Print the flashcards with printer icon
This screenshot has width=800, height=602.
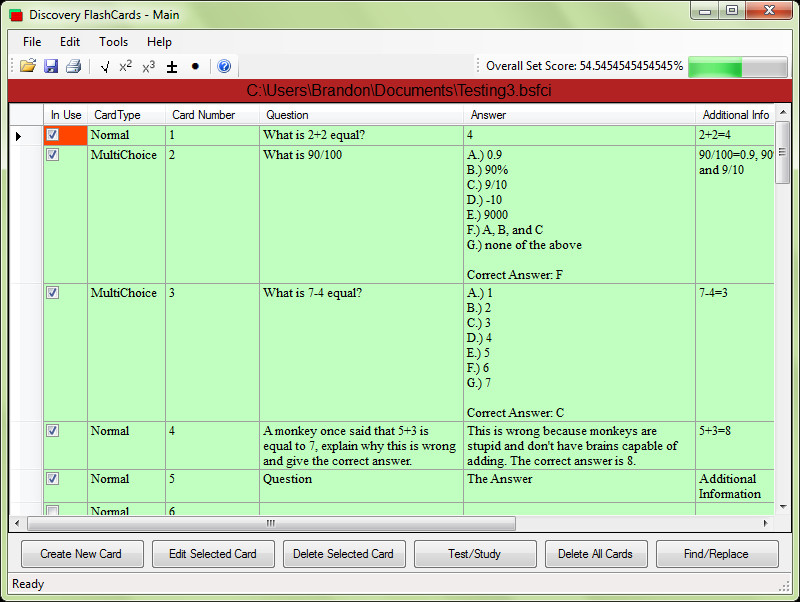(73, 66)
